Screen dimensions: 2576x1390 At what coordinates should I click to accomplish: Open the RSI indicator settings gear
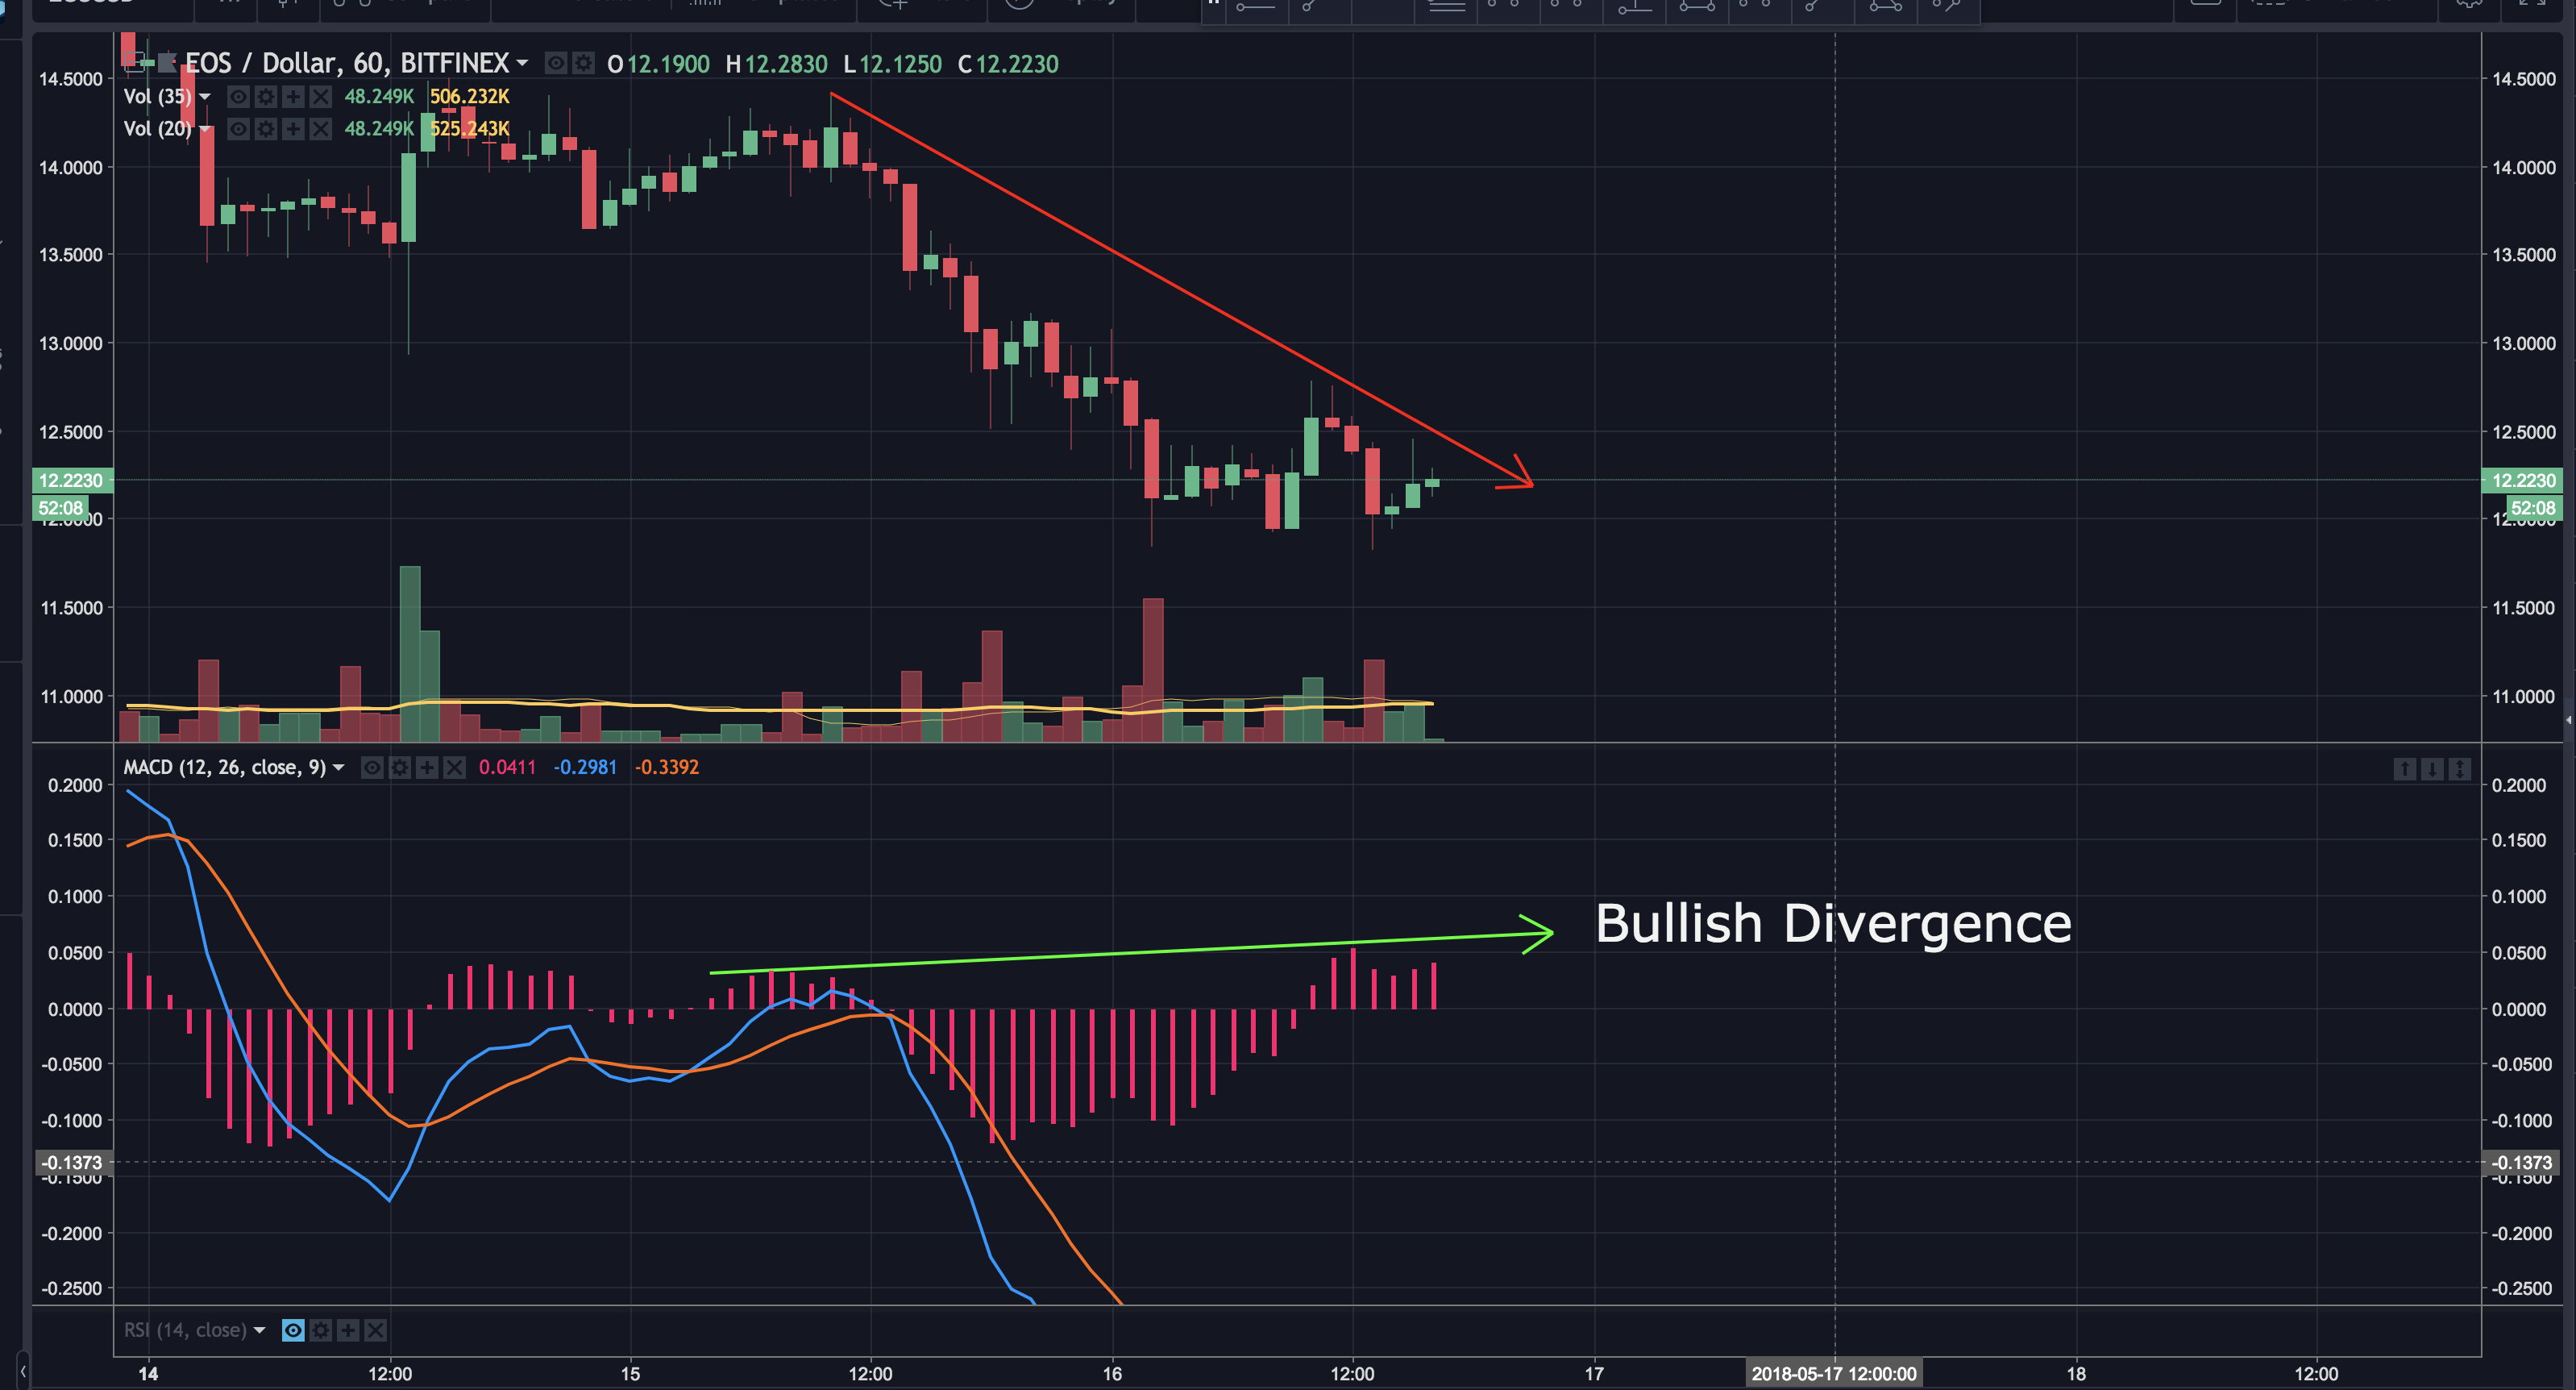pyautogui.click(x=321, y=1330)
